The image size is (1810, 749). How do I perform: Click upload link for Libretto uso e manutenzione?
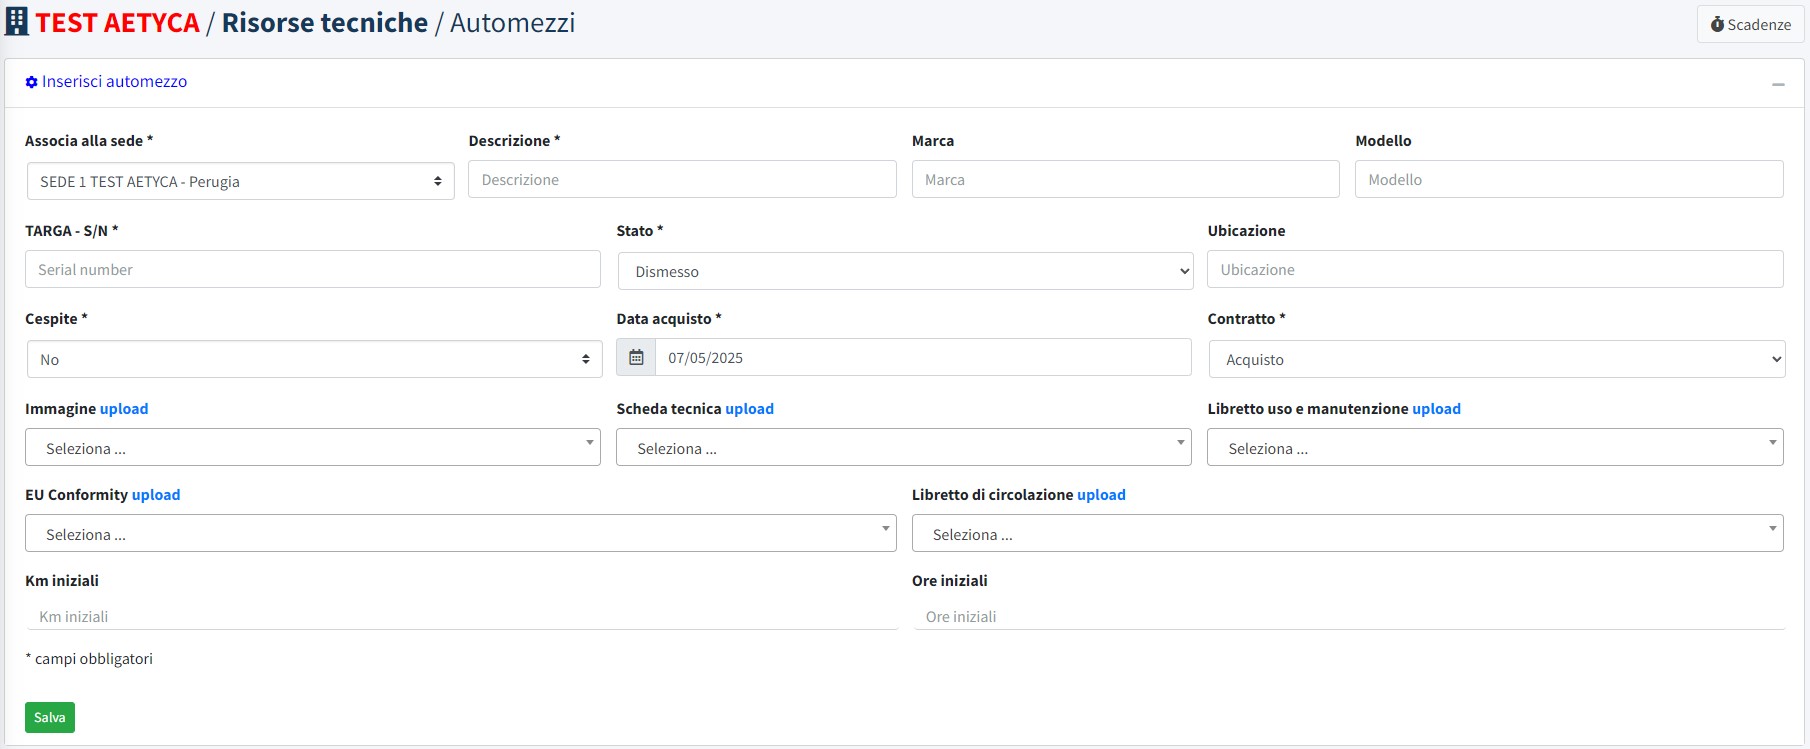click(1436, 409)
